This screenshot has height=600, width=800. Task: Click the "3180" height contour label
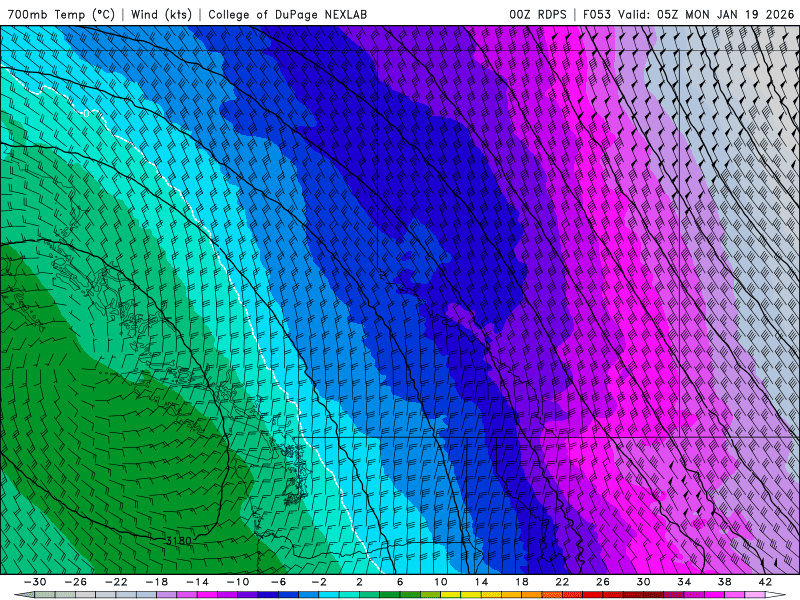click(179, 541)
